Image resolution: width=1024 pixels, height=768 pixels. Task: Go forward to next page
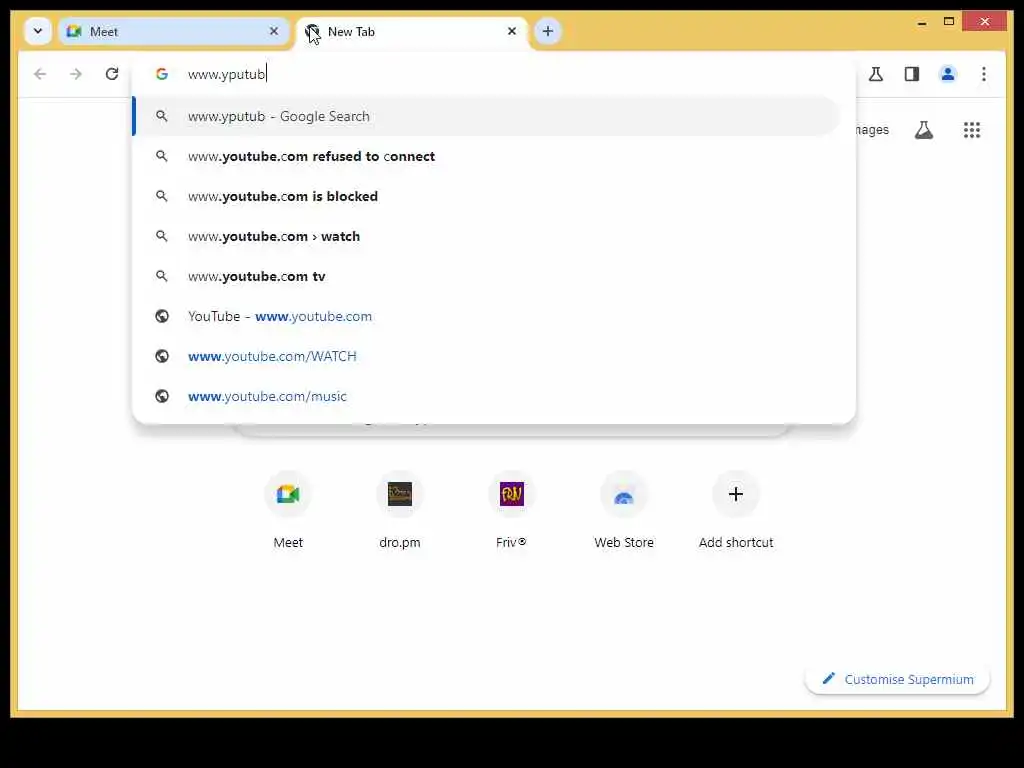[x=76, y=74]
